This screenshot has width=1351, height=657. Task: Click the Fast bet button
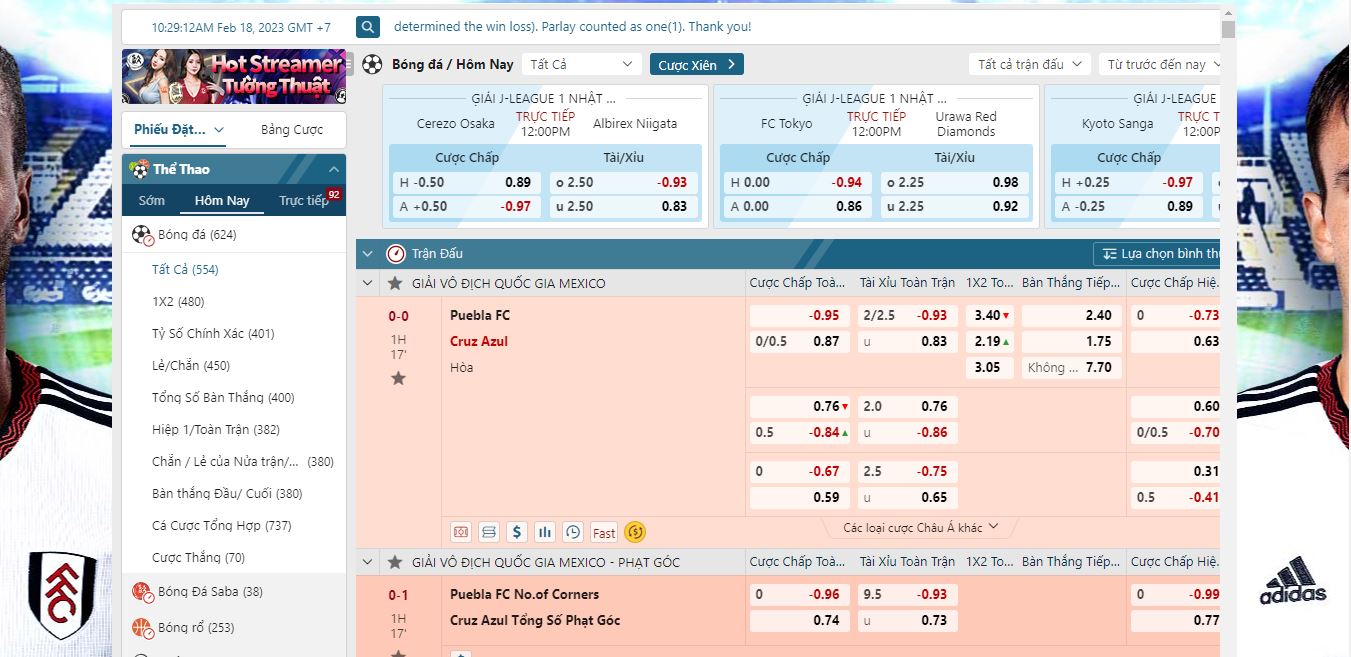604,532
